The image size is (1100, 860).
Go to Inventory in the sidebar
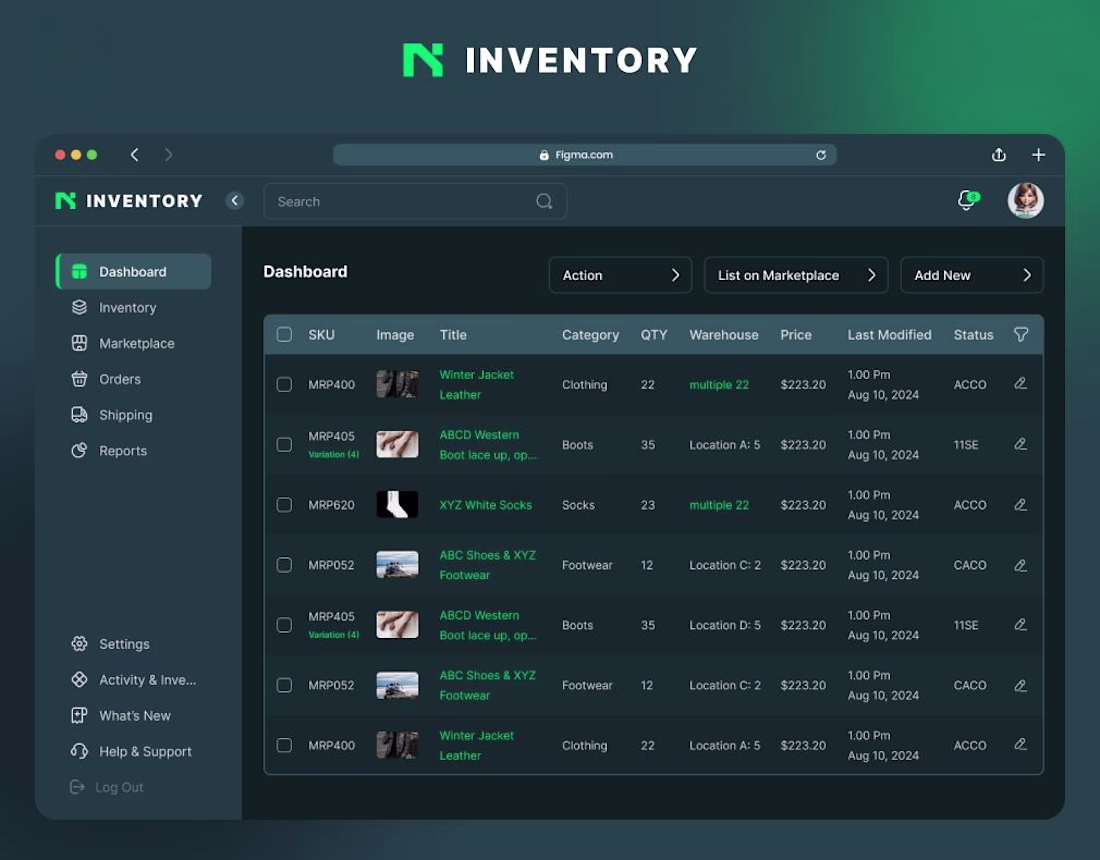coord(128,307)
